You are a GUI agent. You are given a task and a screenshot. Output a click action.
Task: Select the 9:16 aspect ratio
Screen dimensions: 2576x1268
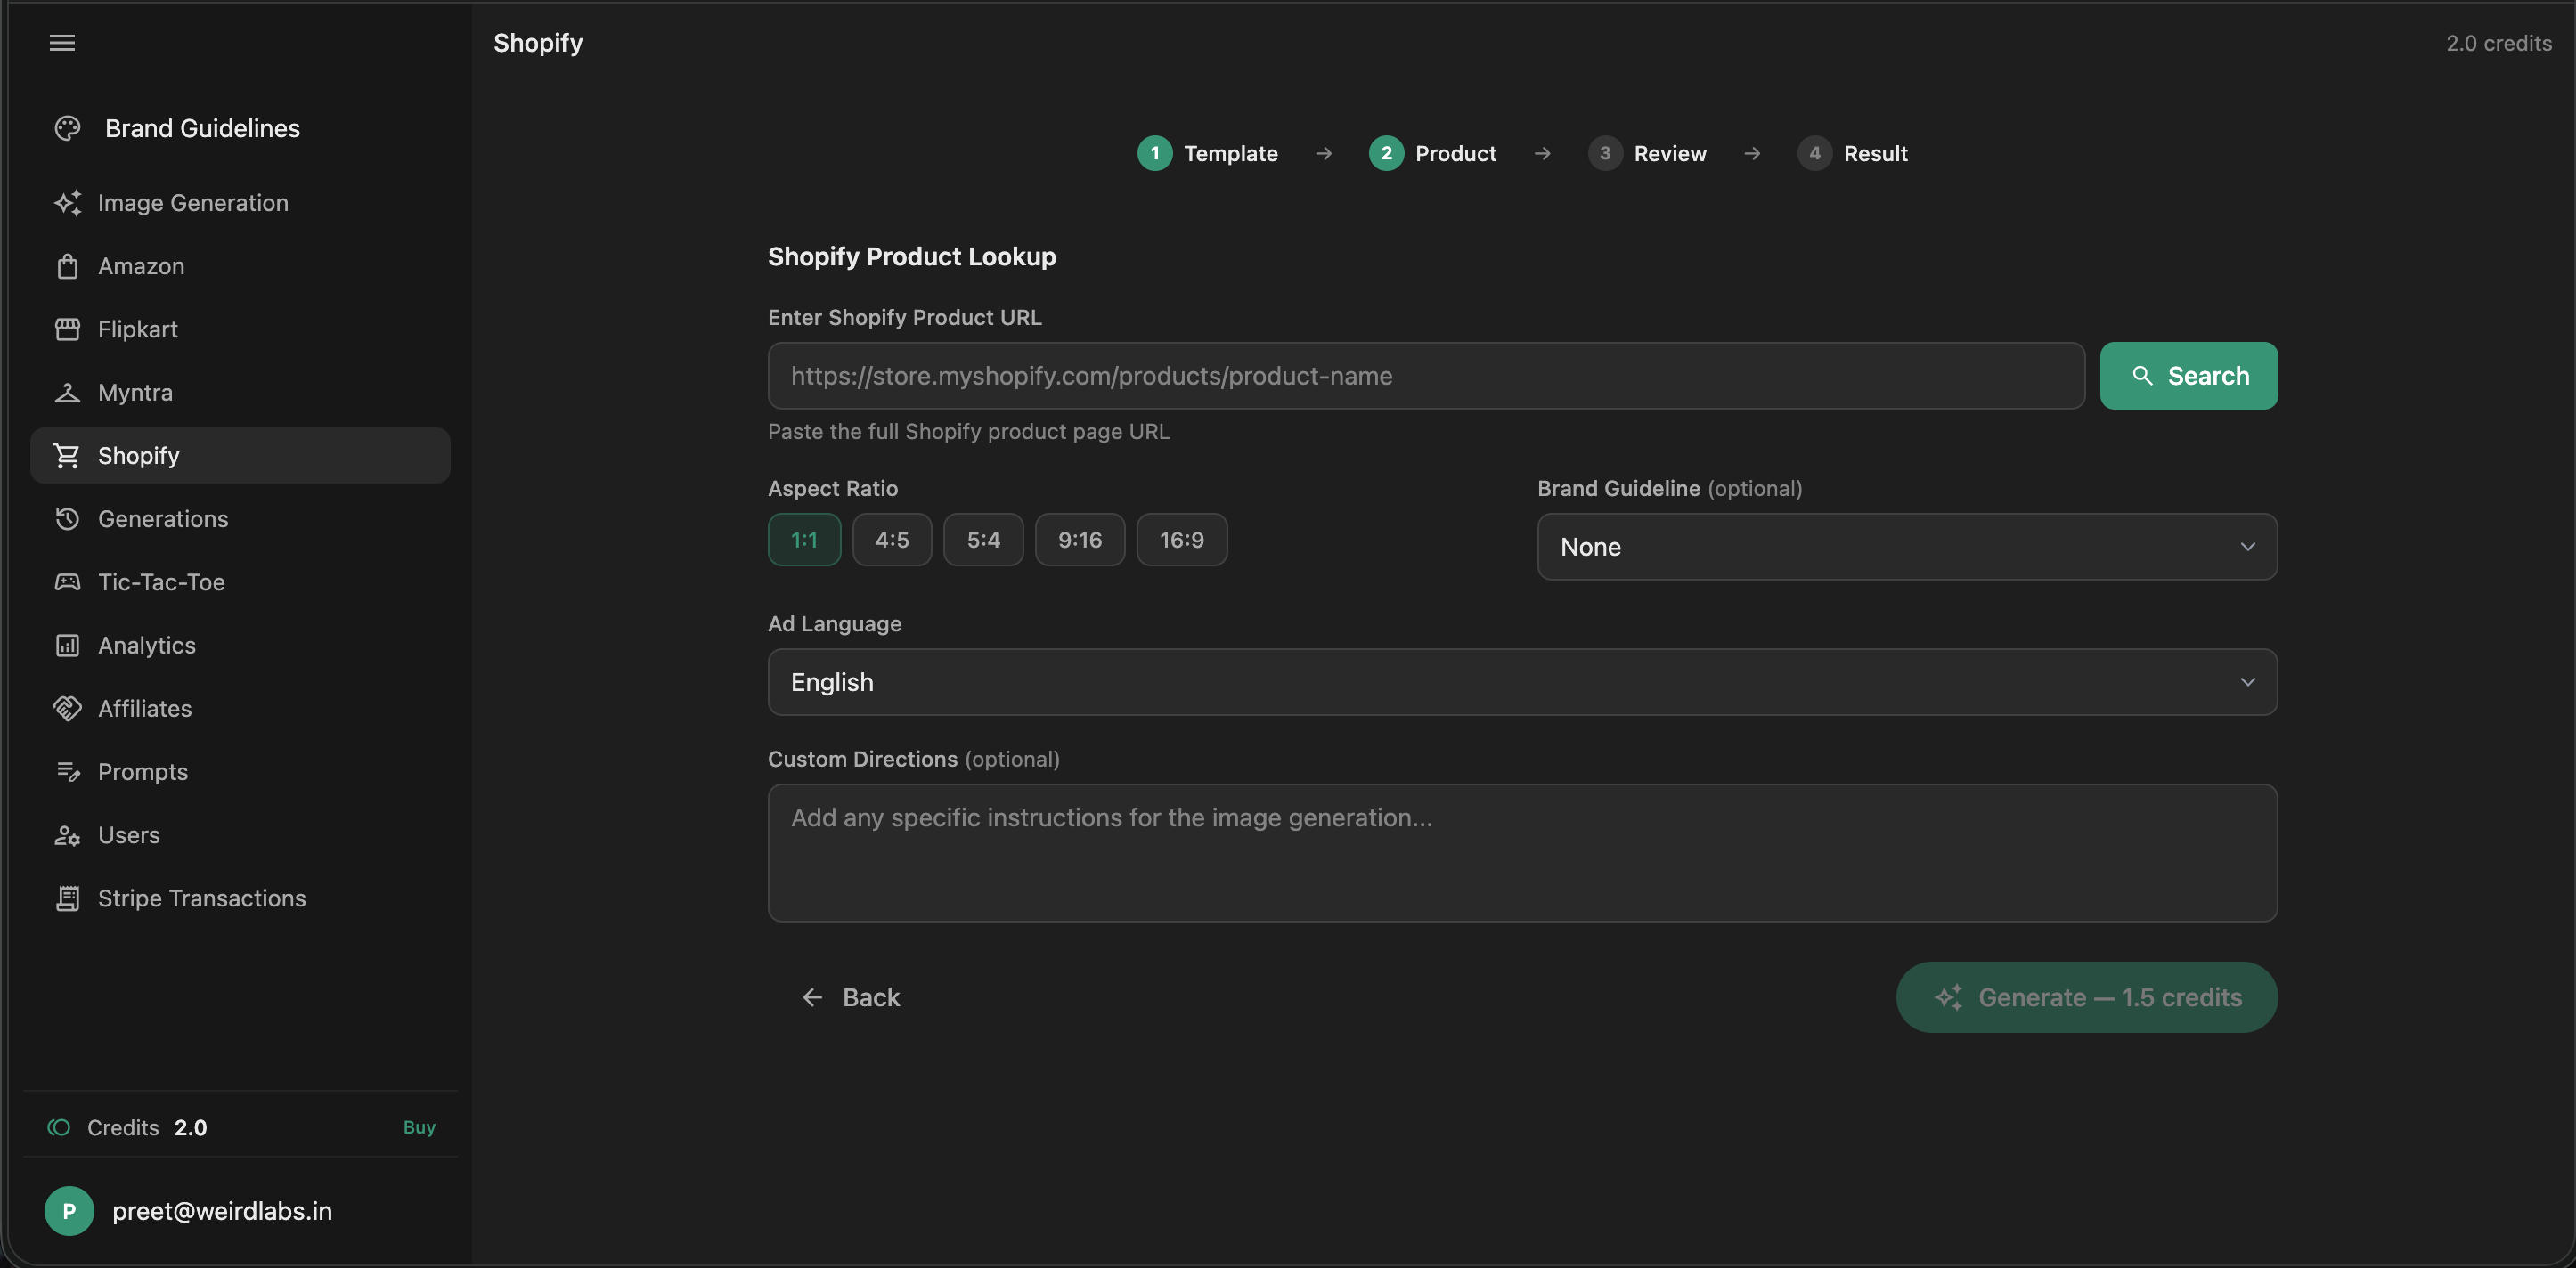pos(1079,540)
